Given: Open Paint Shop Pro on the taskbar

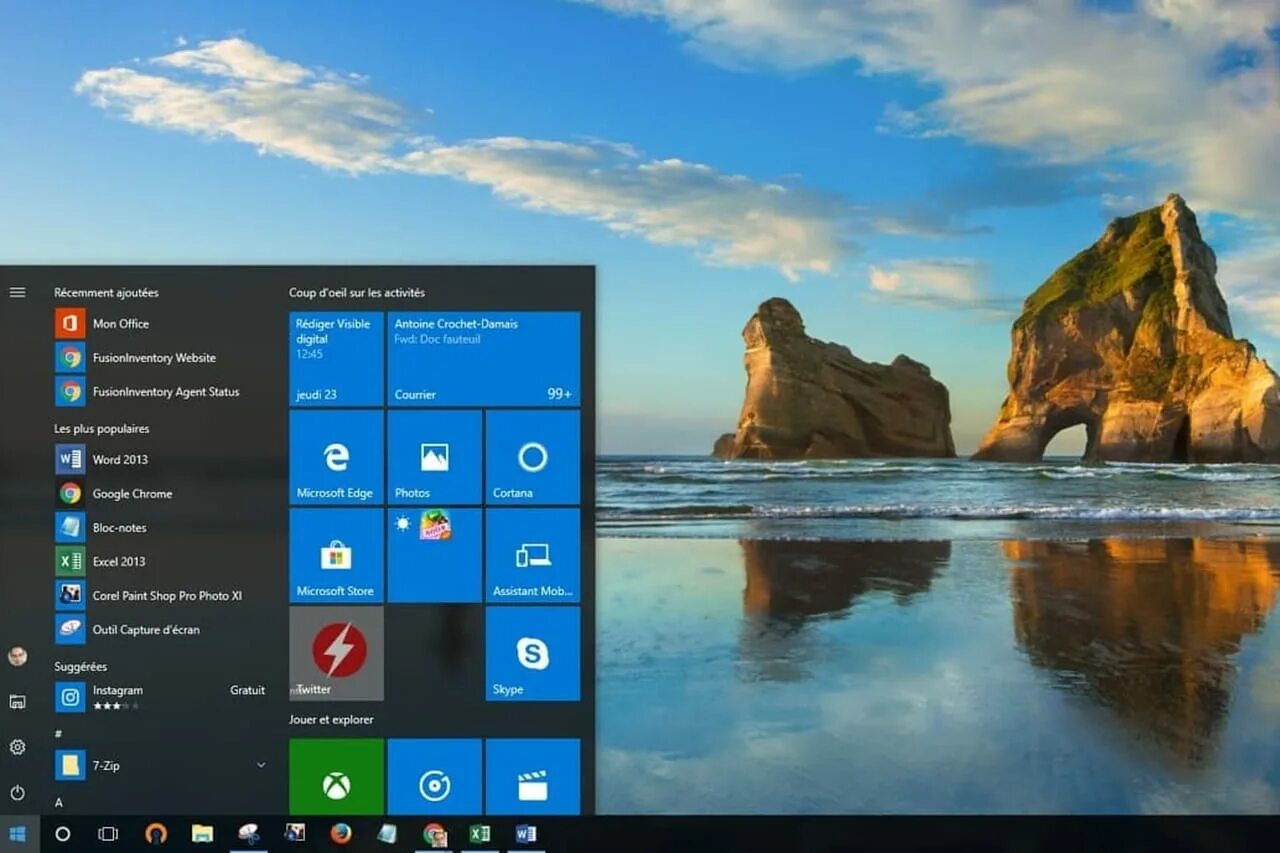Looking at the screenshot, I should [x=294, y=834].
